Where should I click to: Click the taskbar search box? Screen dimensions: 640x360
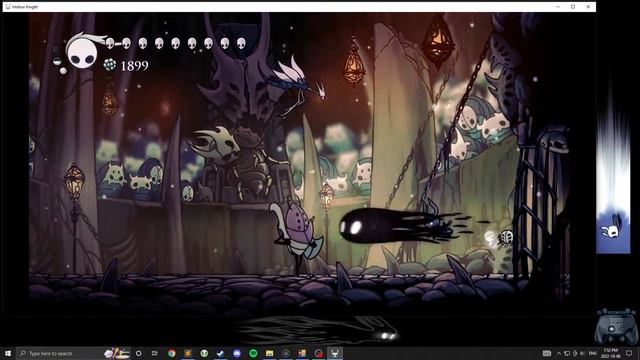point(74,353)
